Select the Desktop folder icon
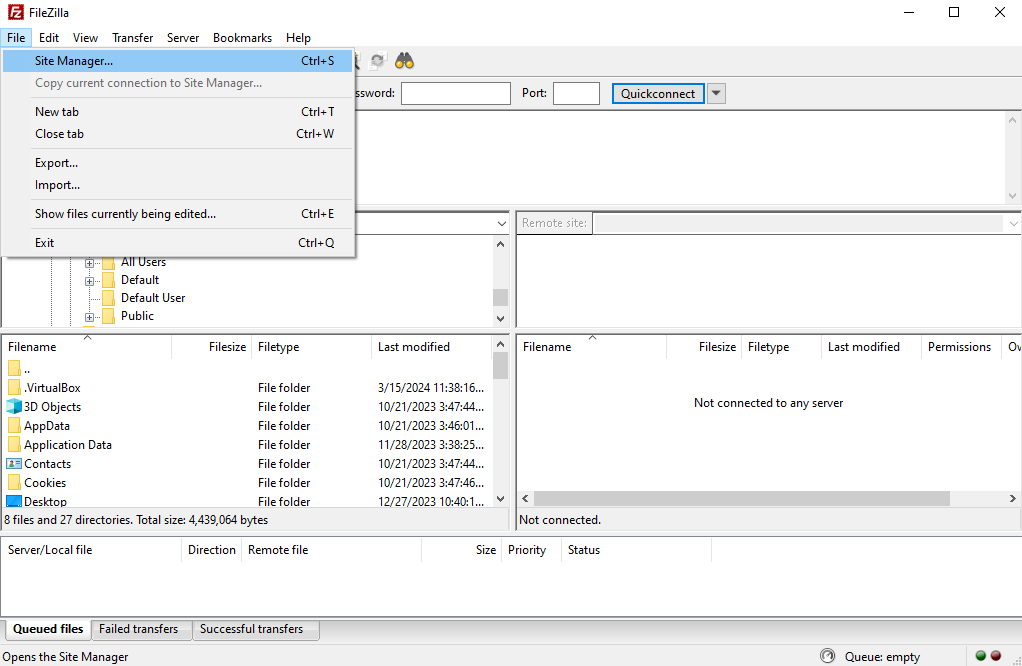Viewport: 1022px width, 666px height. pyautogui.click(x=14, y=501)
